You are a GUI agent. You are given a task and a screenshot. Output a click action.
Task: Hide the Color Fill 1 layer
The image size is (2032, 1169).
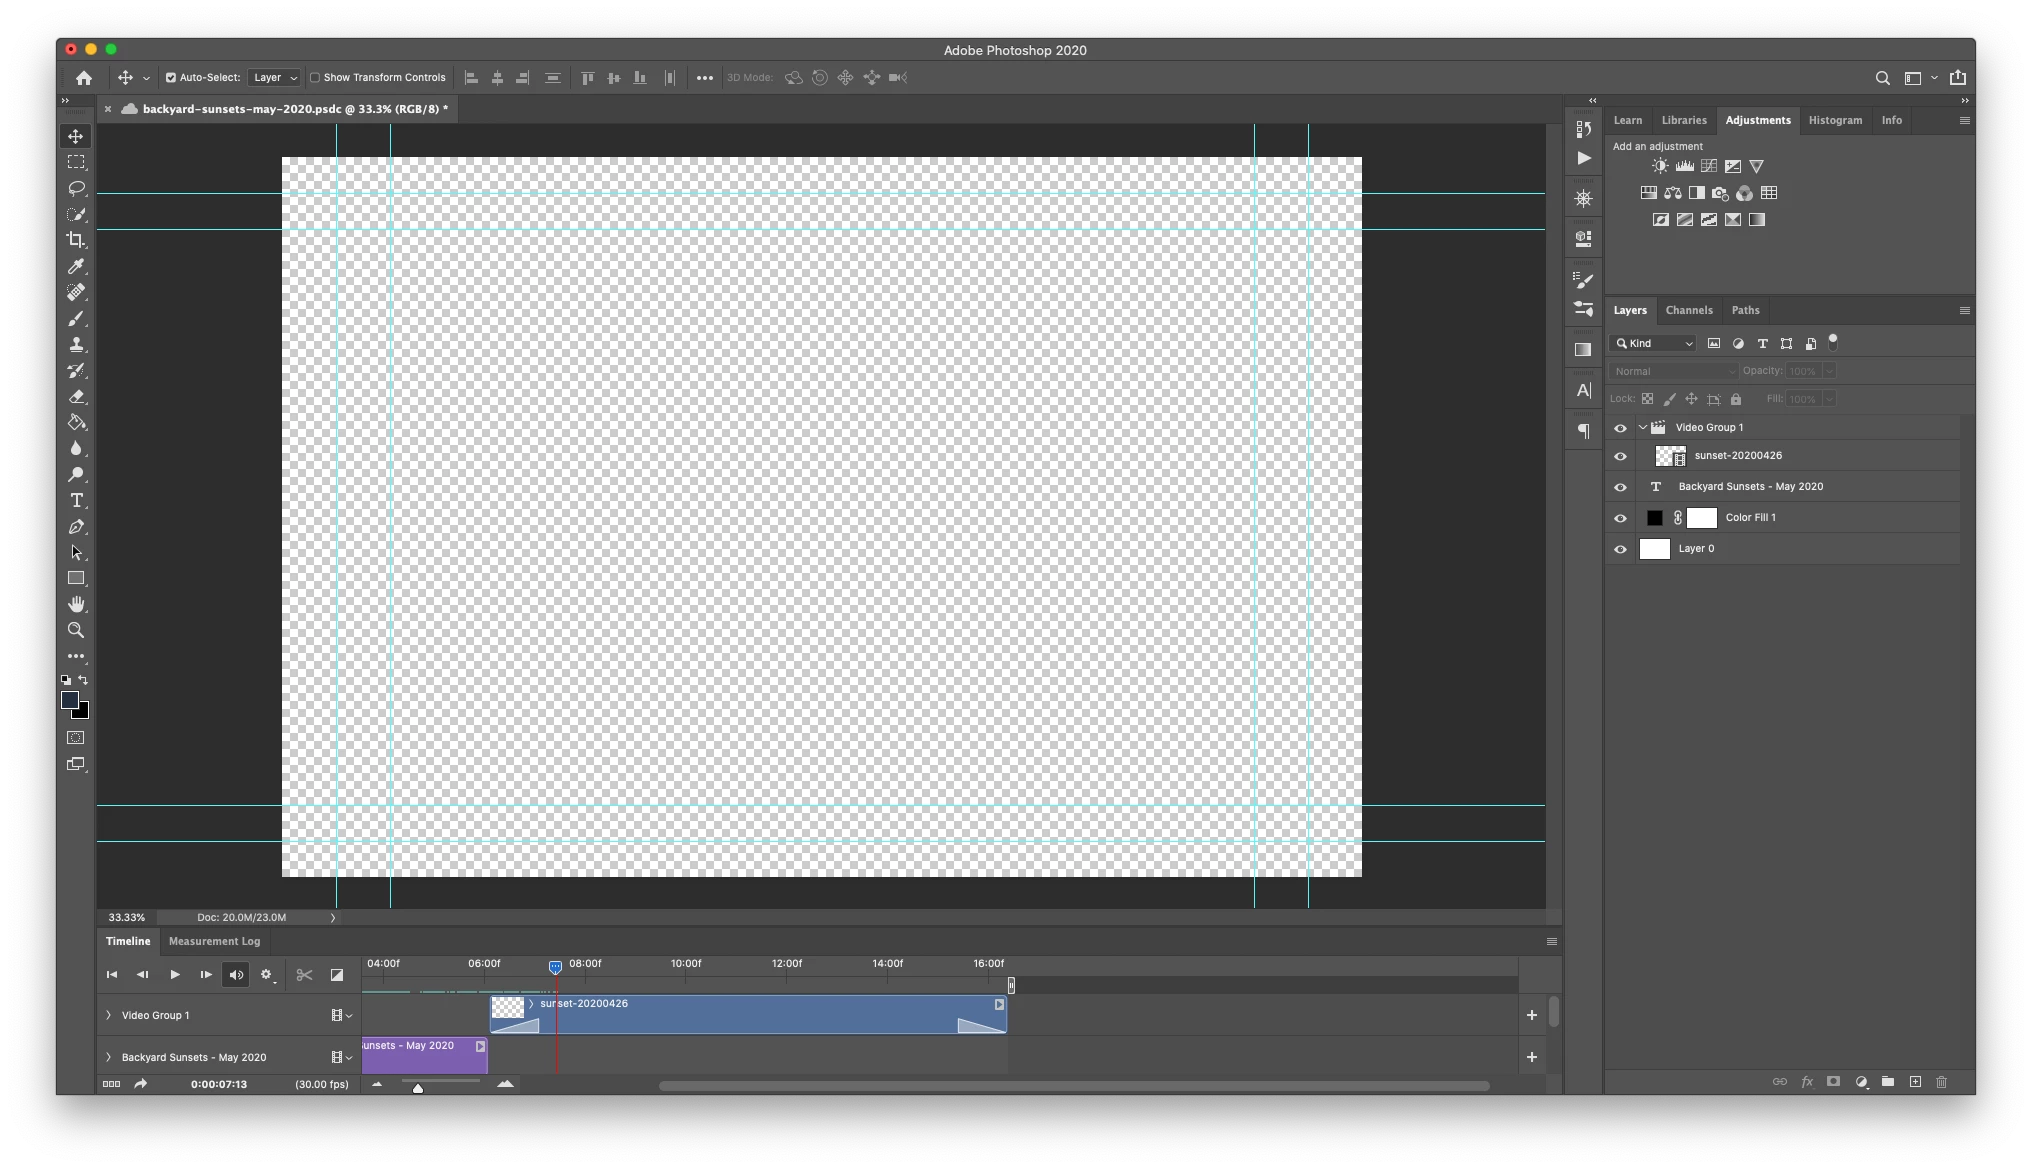point(1620,518)
